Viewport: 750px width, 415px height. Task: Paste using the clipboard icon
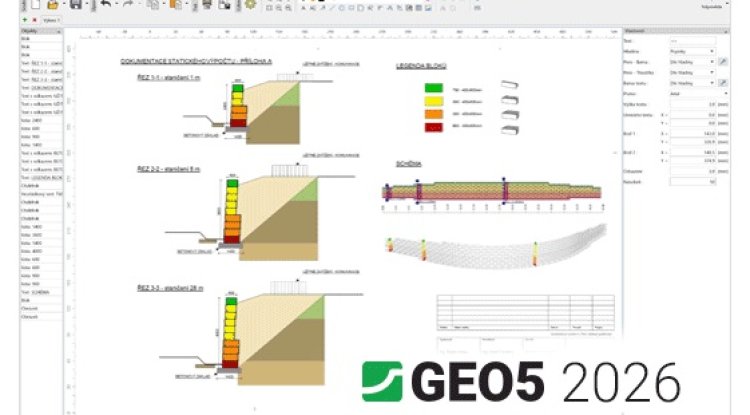[x=176, y=5]
